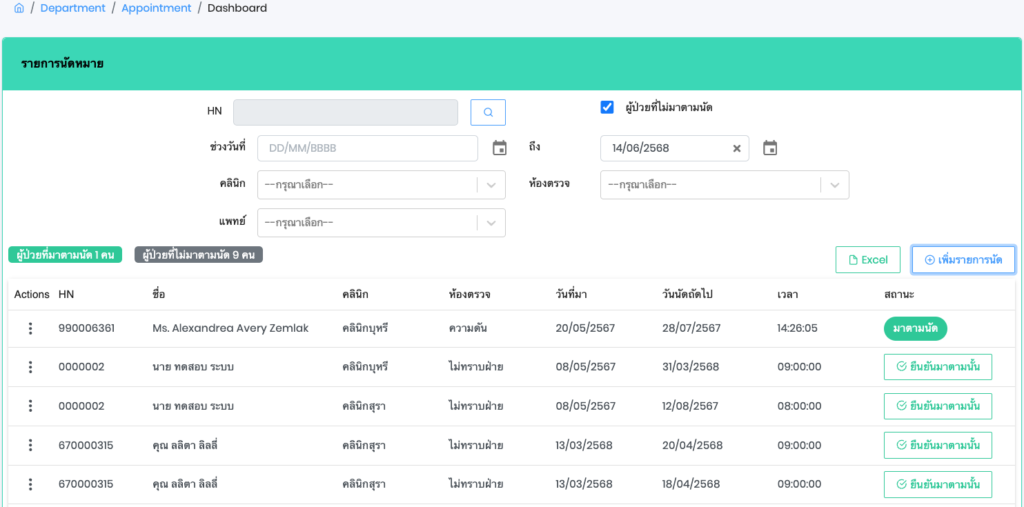Open actions menu for appointment dated 20/04/2568
Screen dimensions: 1024x507
(31, 445)
